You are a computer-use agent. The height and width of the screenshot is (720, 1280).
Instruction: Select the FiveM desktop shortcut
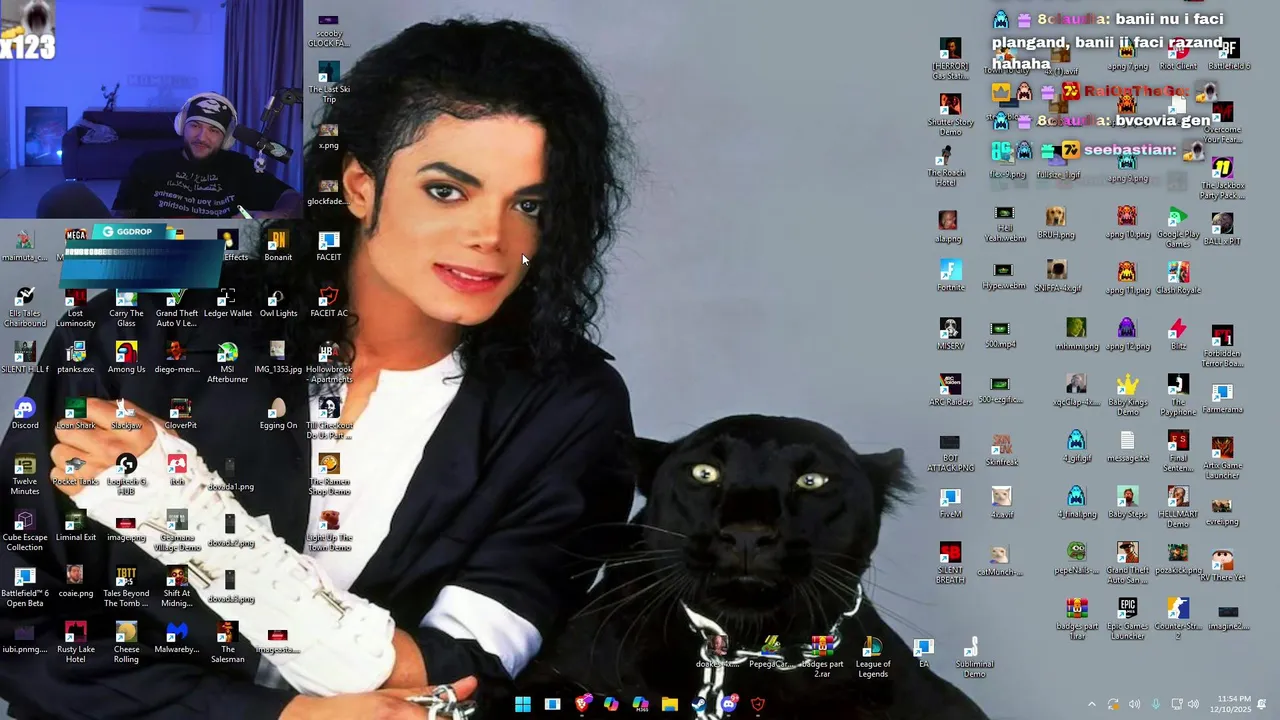(950, 502)
